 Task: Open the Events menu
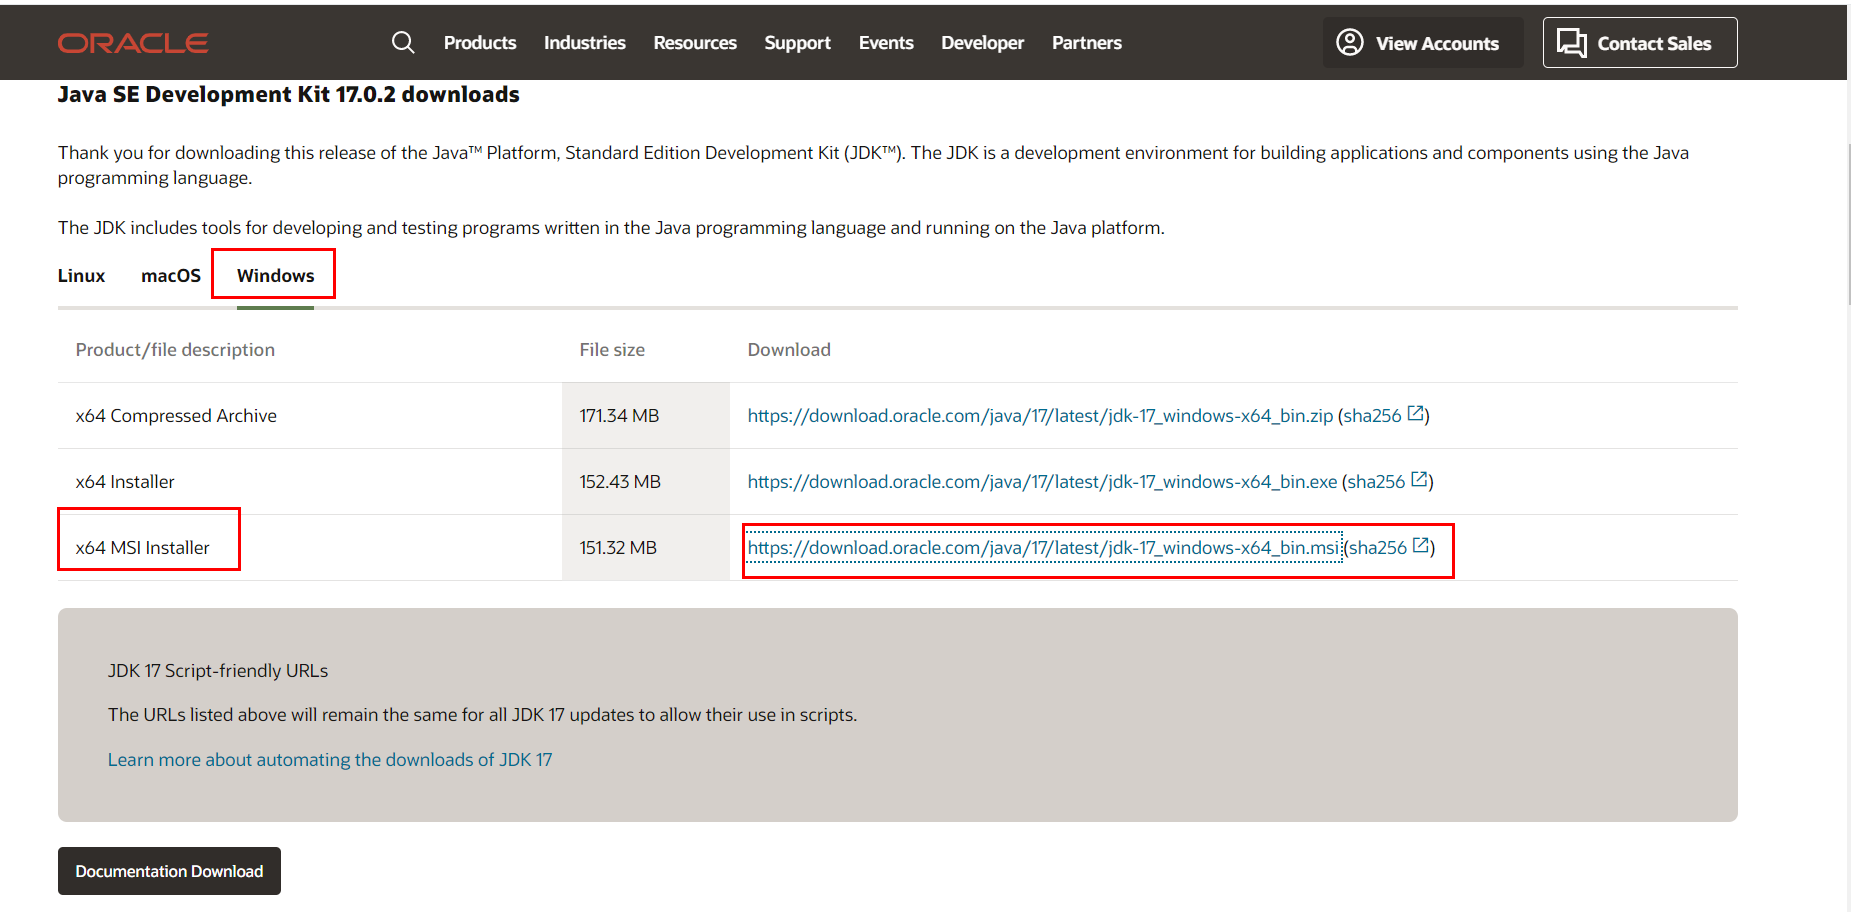886,43
